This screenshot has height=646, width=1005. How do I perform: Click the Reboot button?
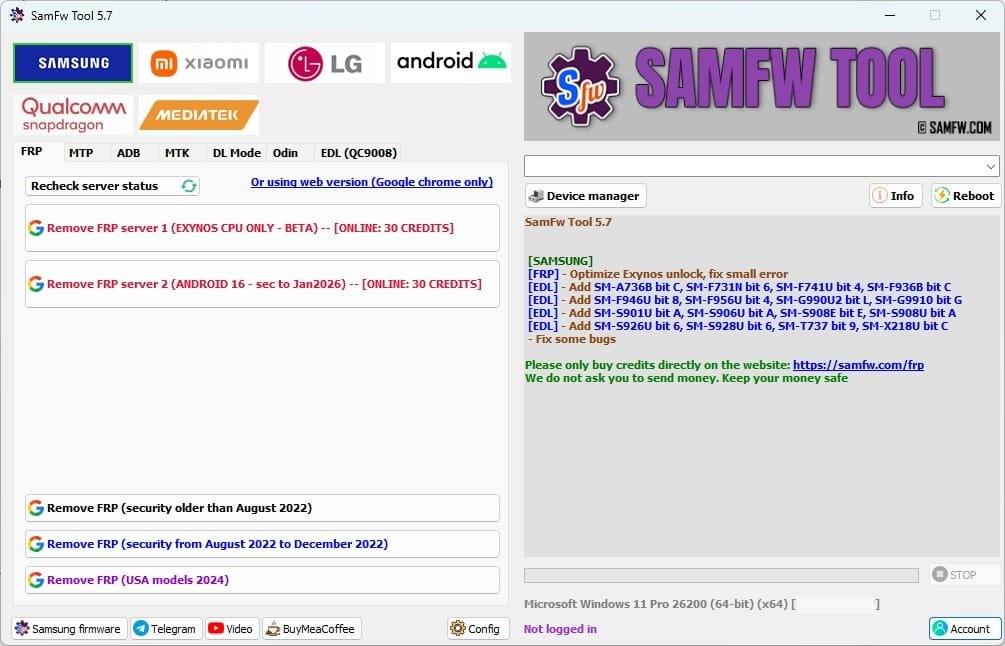965,196
